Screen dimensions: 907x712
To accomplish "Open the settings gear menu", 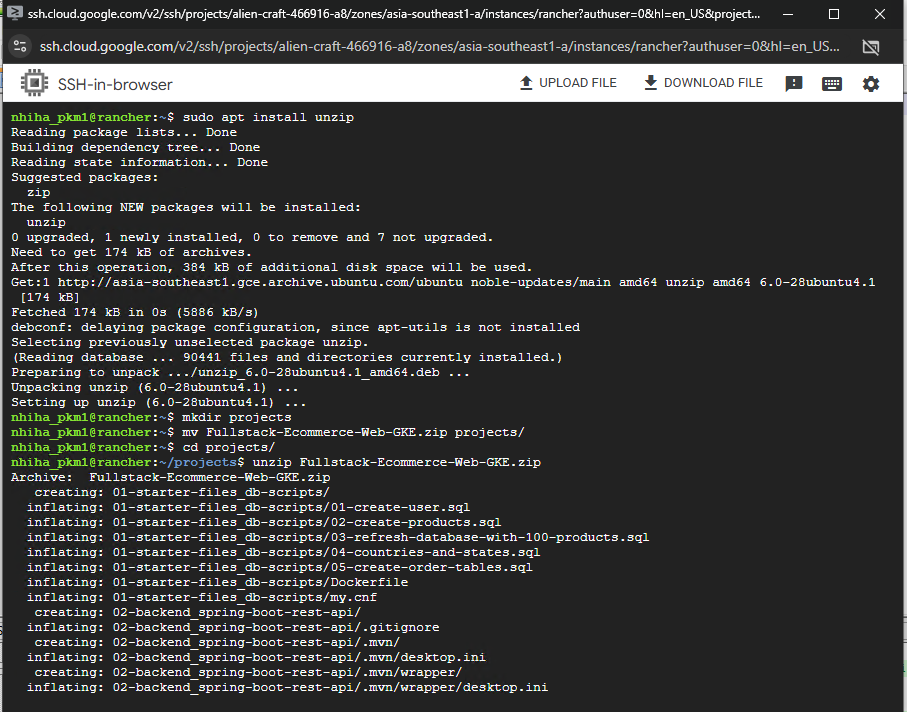I will (871, 84).
